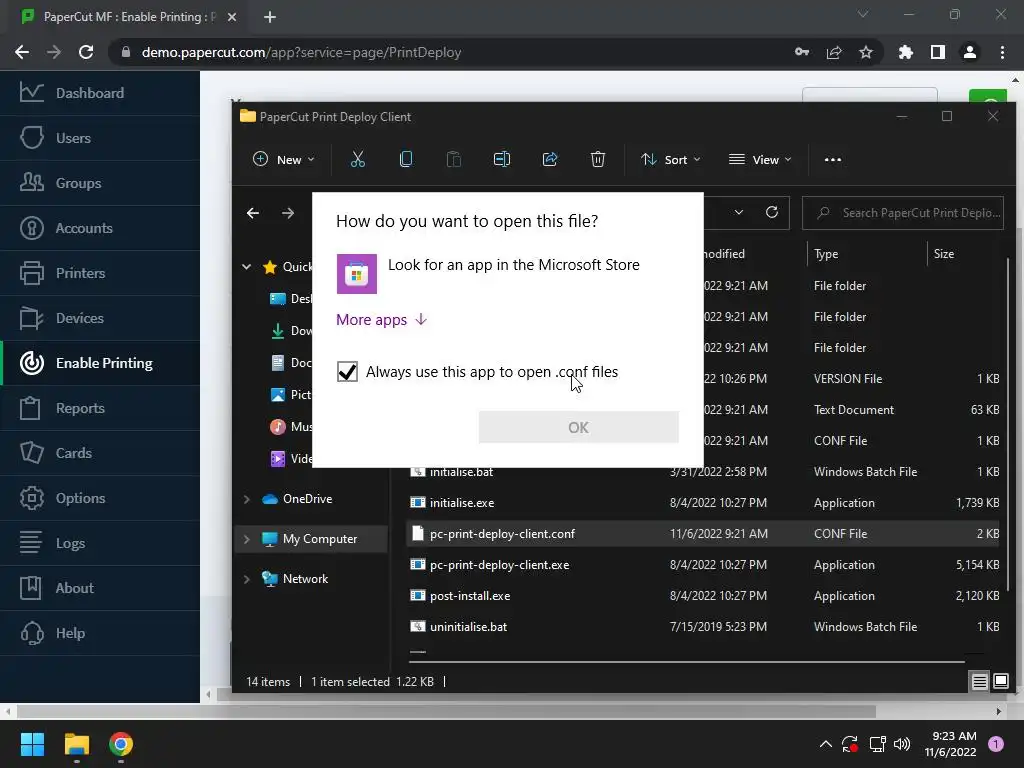Viewport: 1024px width, 768px height.
Task: Select the Enable Printing sidebar item
Action: pyautogui.click(x=100, y=363)
